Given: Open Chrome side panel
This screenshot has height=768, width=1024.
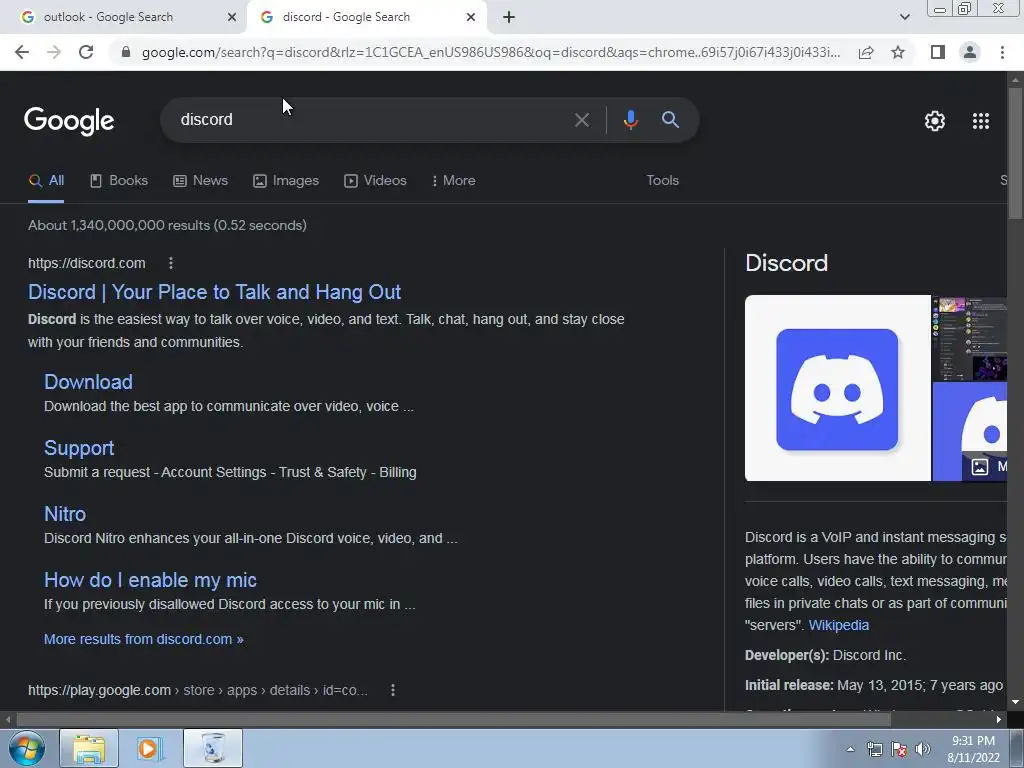Looking at the screenshot, I should (x=938, y=52).
